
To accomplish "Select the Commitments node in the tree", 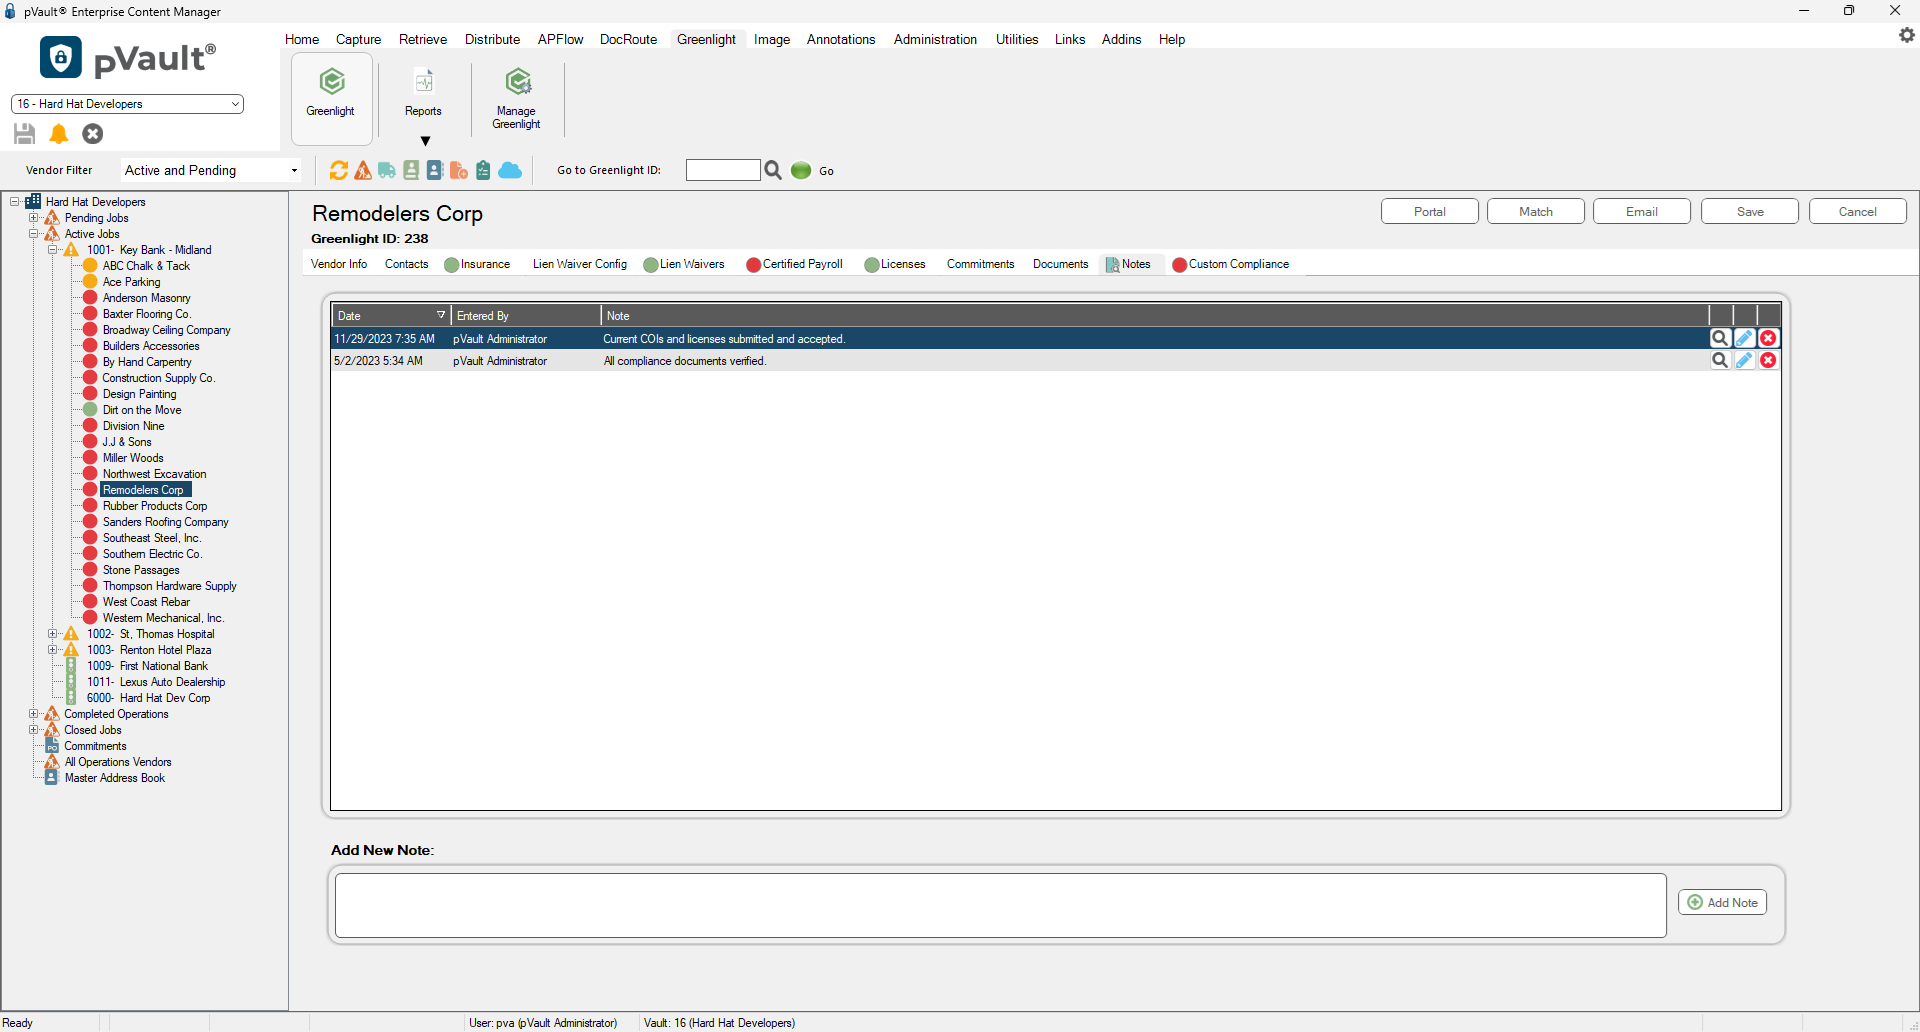I will pyautogui.click(x=95, y=746).
